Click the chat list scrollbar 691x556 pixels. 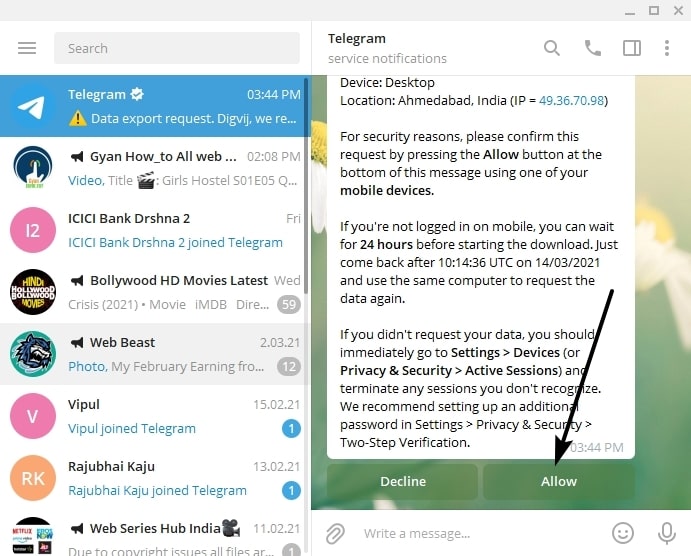tap(306, 185)
